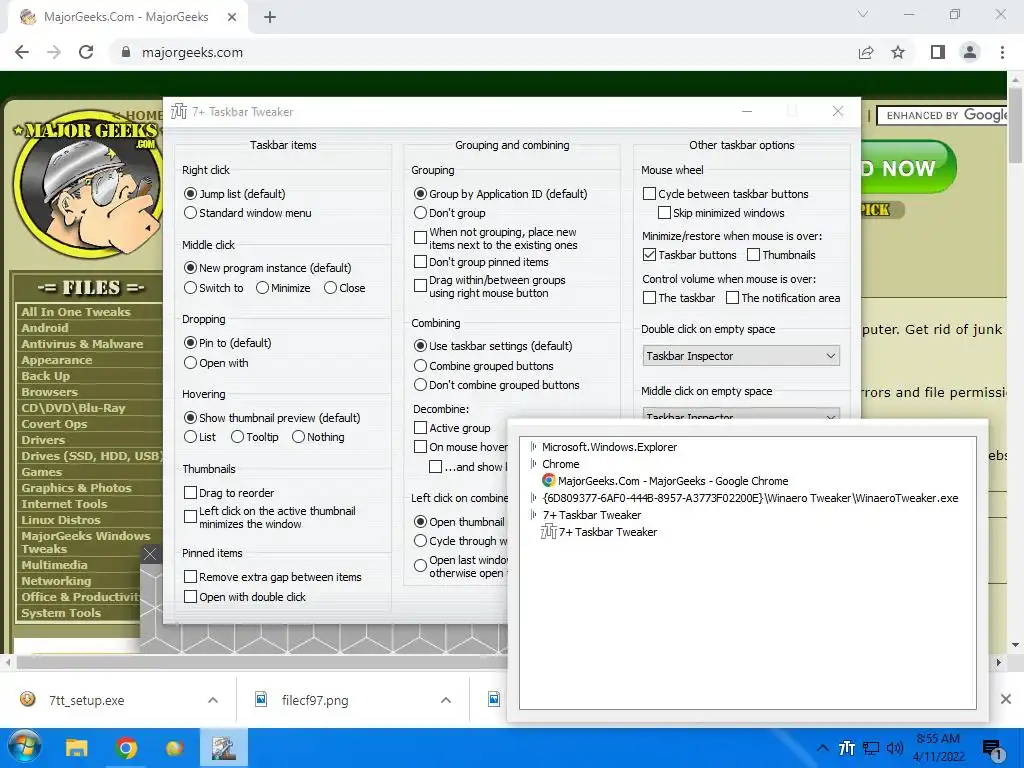Click 7+ Taskbar Tweaker title bar icon

click(179, 112)
